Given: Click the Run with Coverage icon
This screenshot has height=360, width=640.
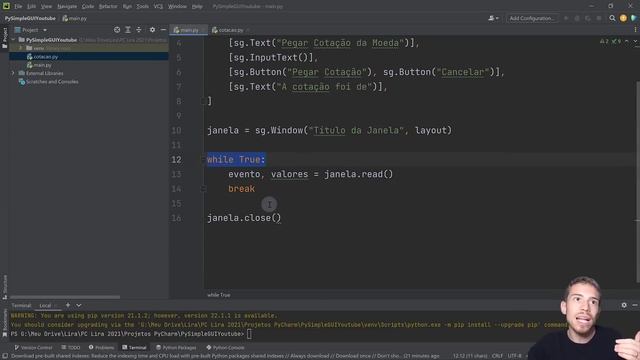Looking at the screenshot, I should (x=588, y=18).
